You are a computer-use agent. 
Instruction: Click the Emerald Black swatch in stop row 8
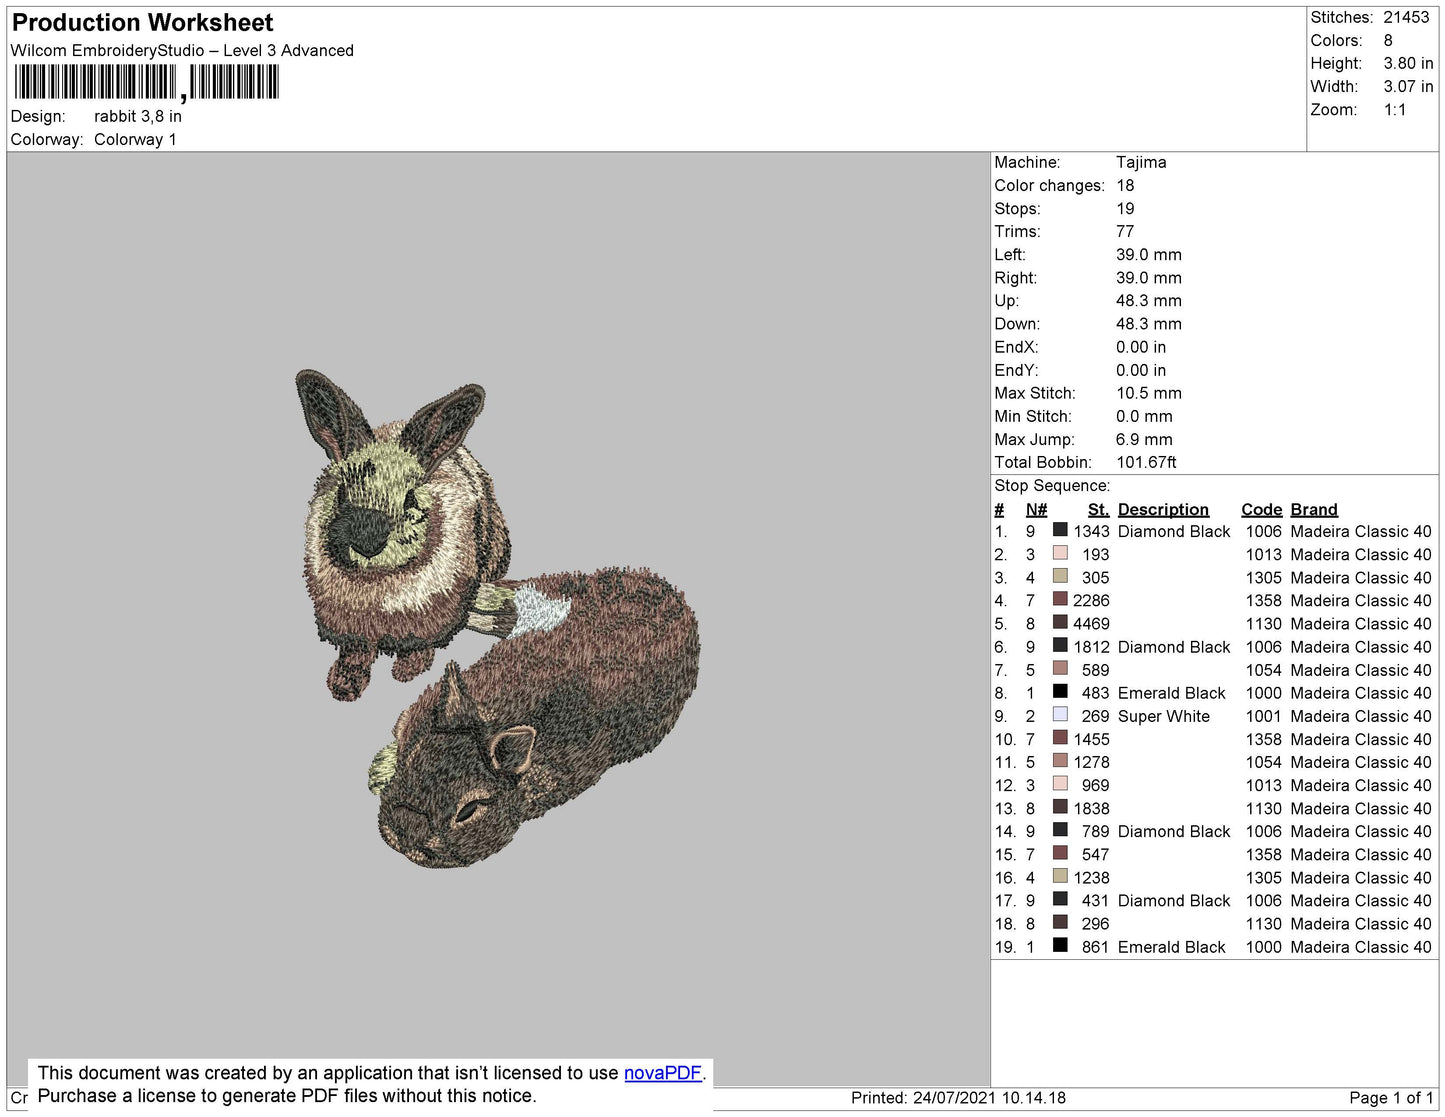click(x=1060, y=691)
